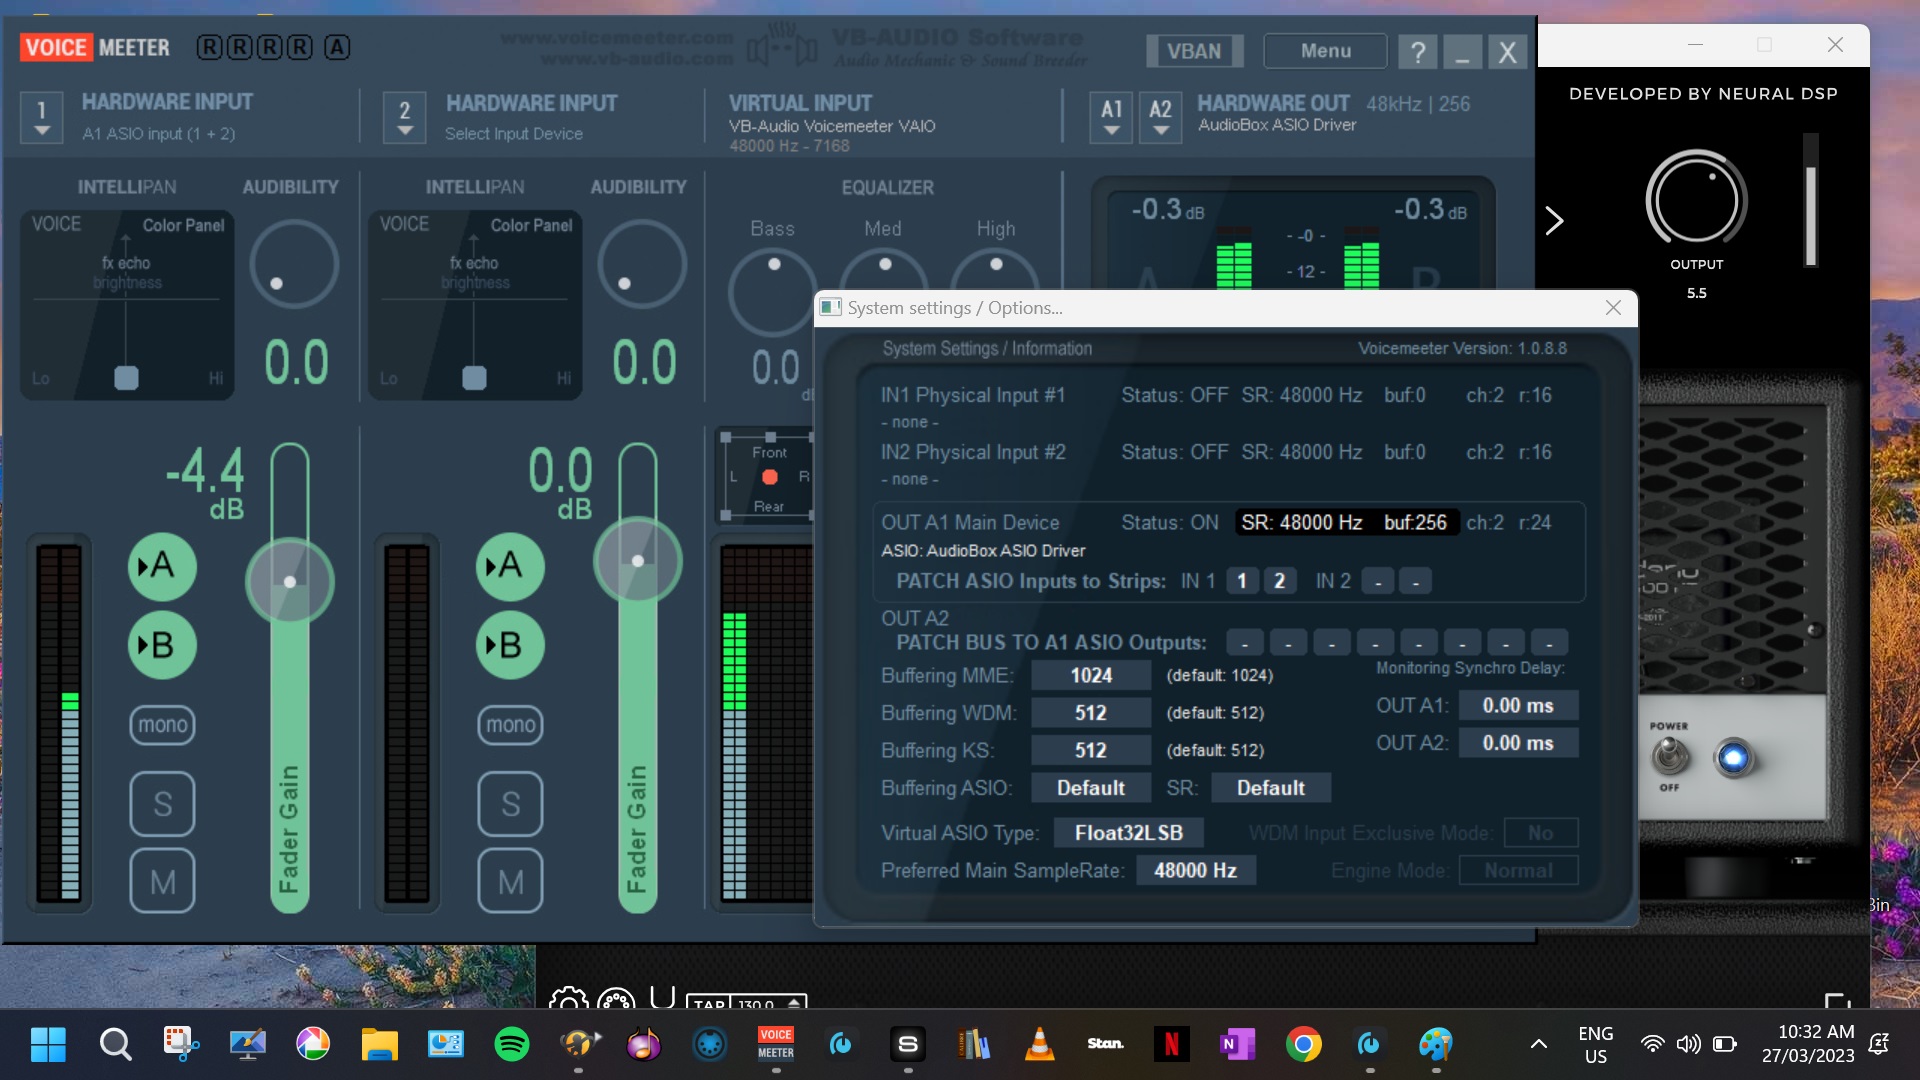Click Select Input Device label
The height and width of the screenshot is (1080, 1920).
(x=514, y=134)
